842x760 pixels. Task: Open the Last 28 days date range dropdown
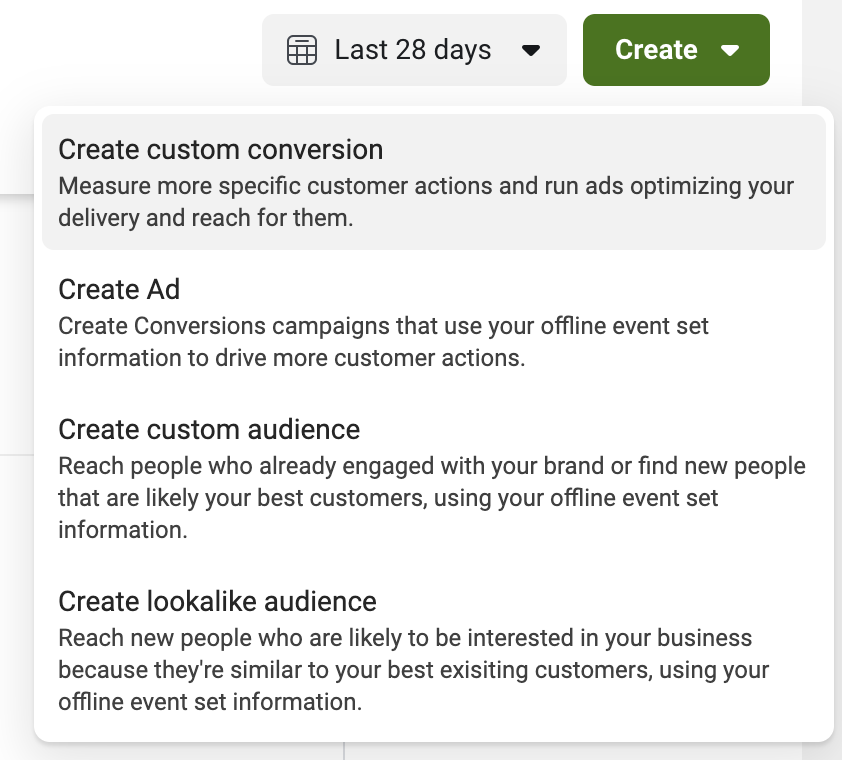click(414, 50)
